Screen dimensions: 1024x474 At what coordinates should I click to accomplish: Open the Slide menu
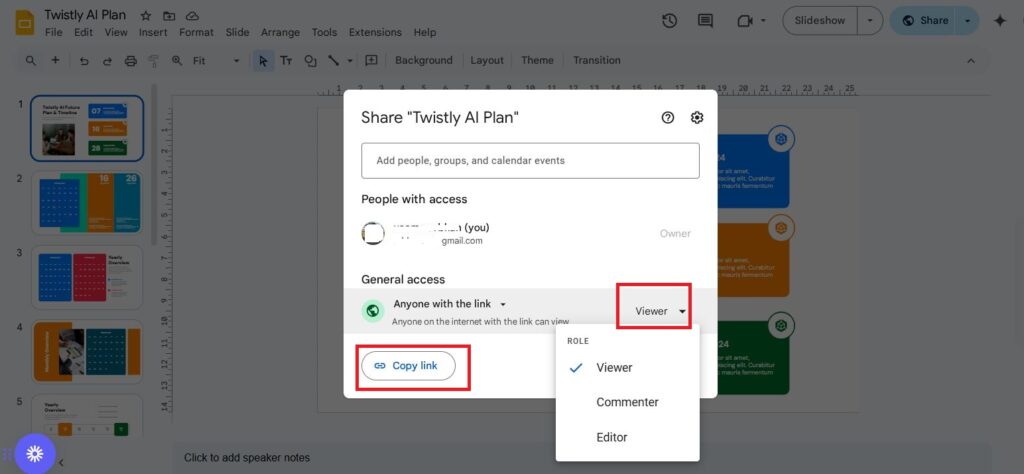pyautogui.click(x=237, y=32)
